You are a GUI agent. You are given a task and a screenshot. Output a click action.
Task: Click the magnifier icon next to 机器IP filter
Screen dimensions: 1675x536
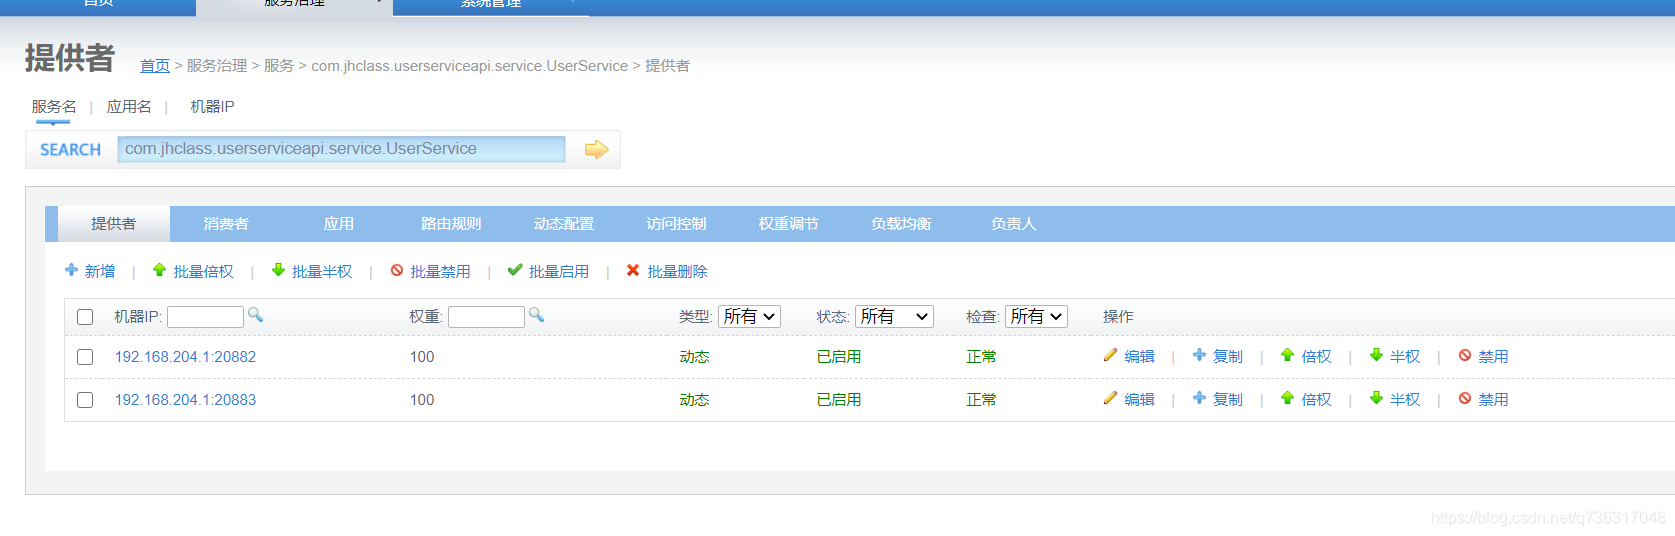(255, 315)
